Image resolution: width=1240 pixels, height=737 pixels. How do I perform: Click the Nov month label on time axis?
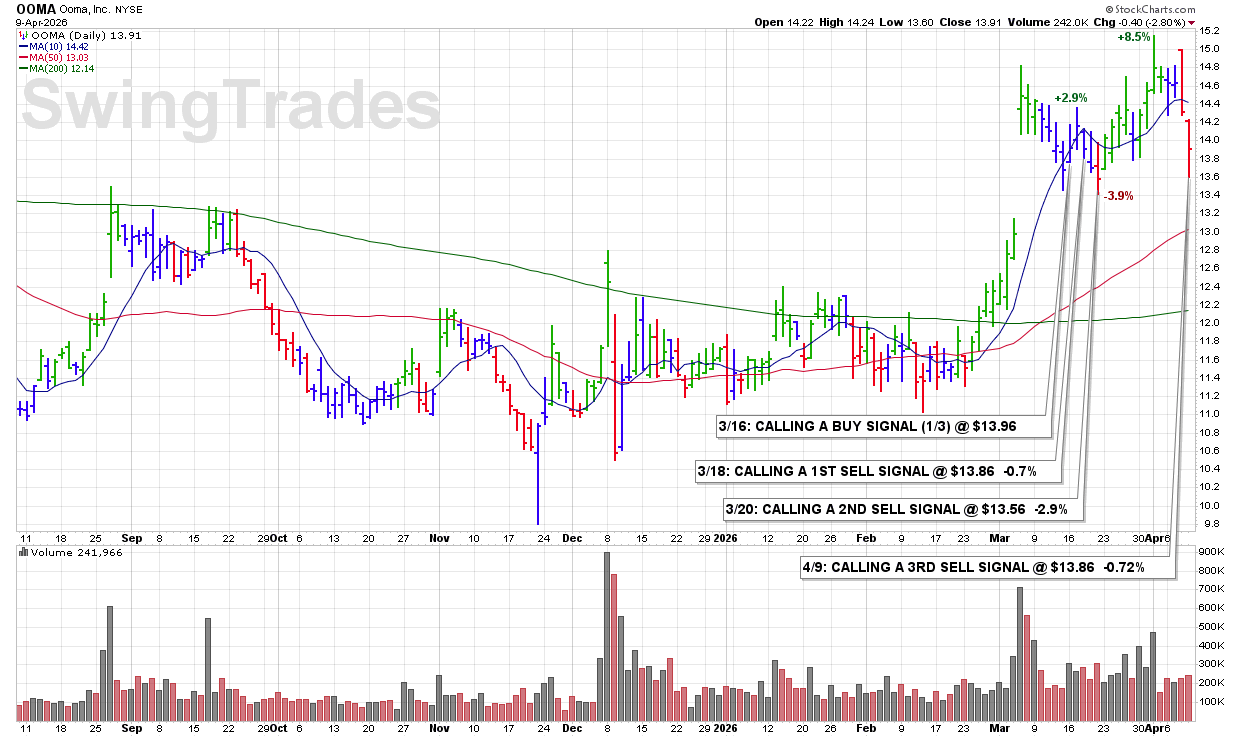(x=439, y=537)
